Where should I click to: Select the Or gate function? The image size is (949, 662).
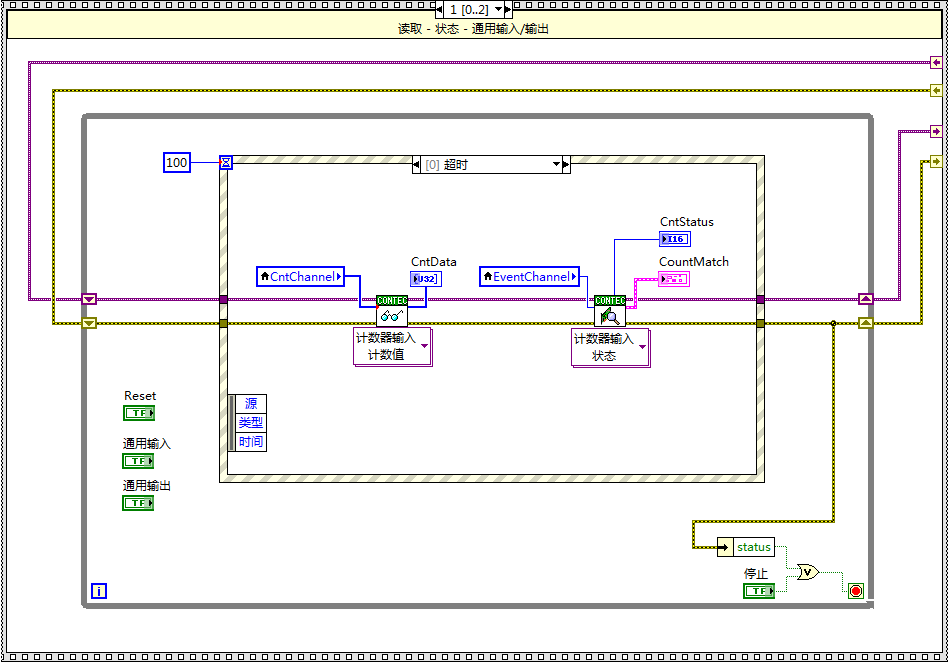point(807,572)
